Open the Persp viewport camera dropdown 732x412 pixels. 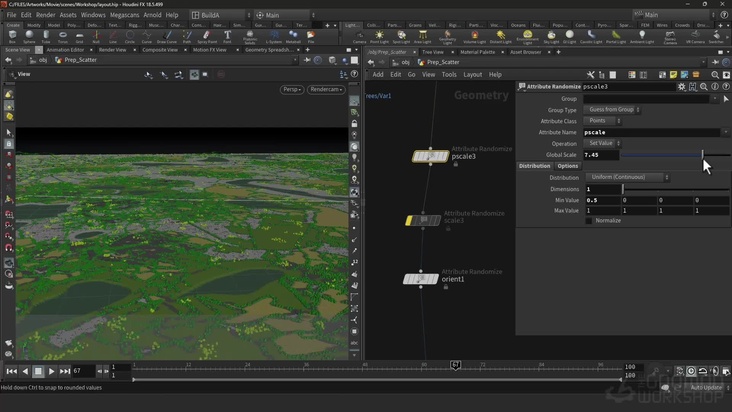click(292, 89)
